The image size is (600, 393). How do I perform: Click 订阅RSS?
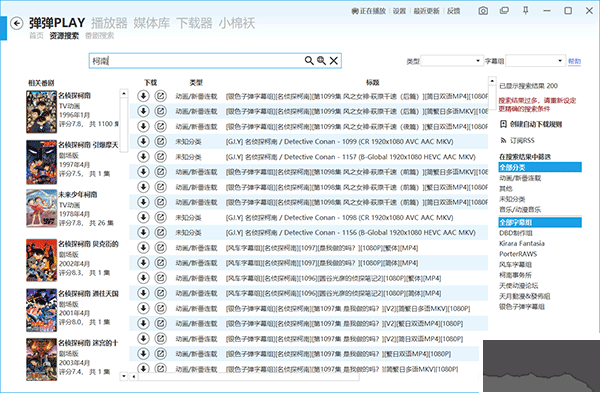point(517,140)
